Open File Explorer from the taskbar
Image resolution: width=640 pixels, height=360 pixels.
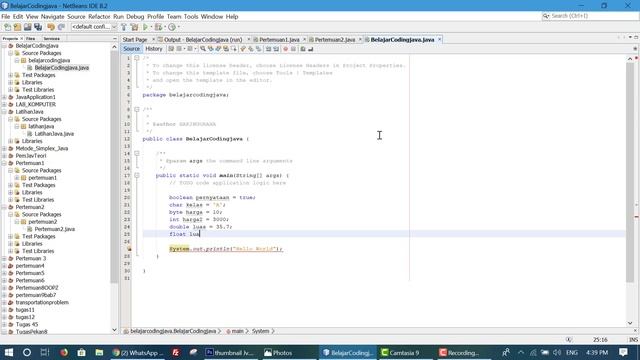99,352
